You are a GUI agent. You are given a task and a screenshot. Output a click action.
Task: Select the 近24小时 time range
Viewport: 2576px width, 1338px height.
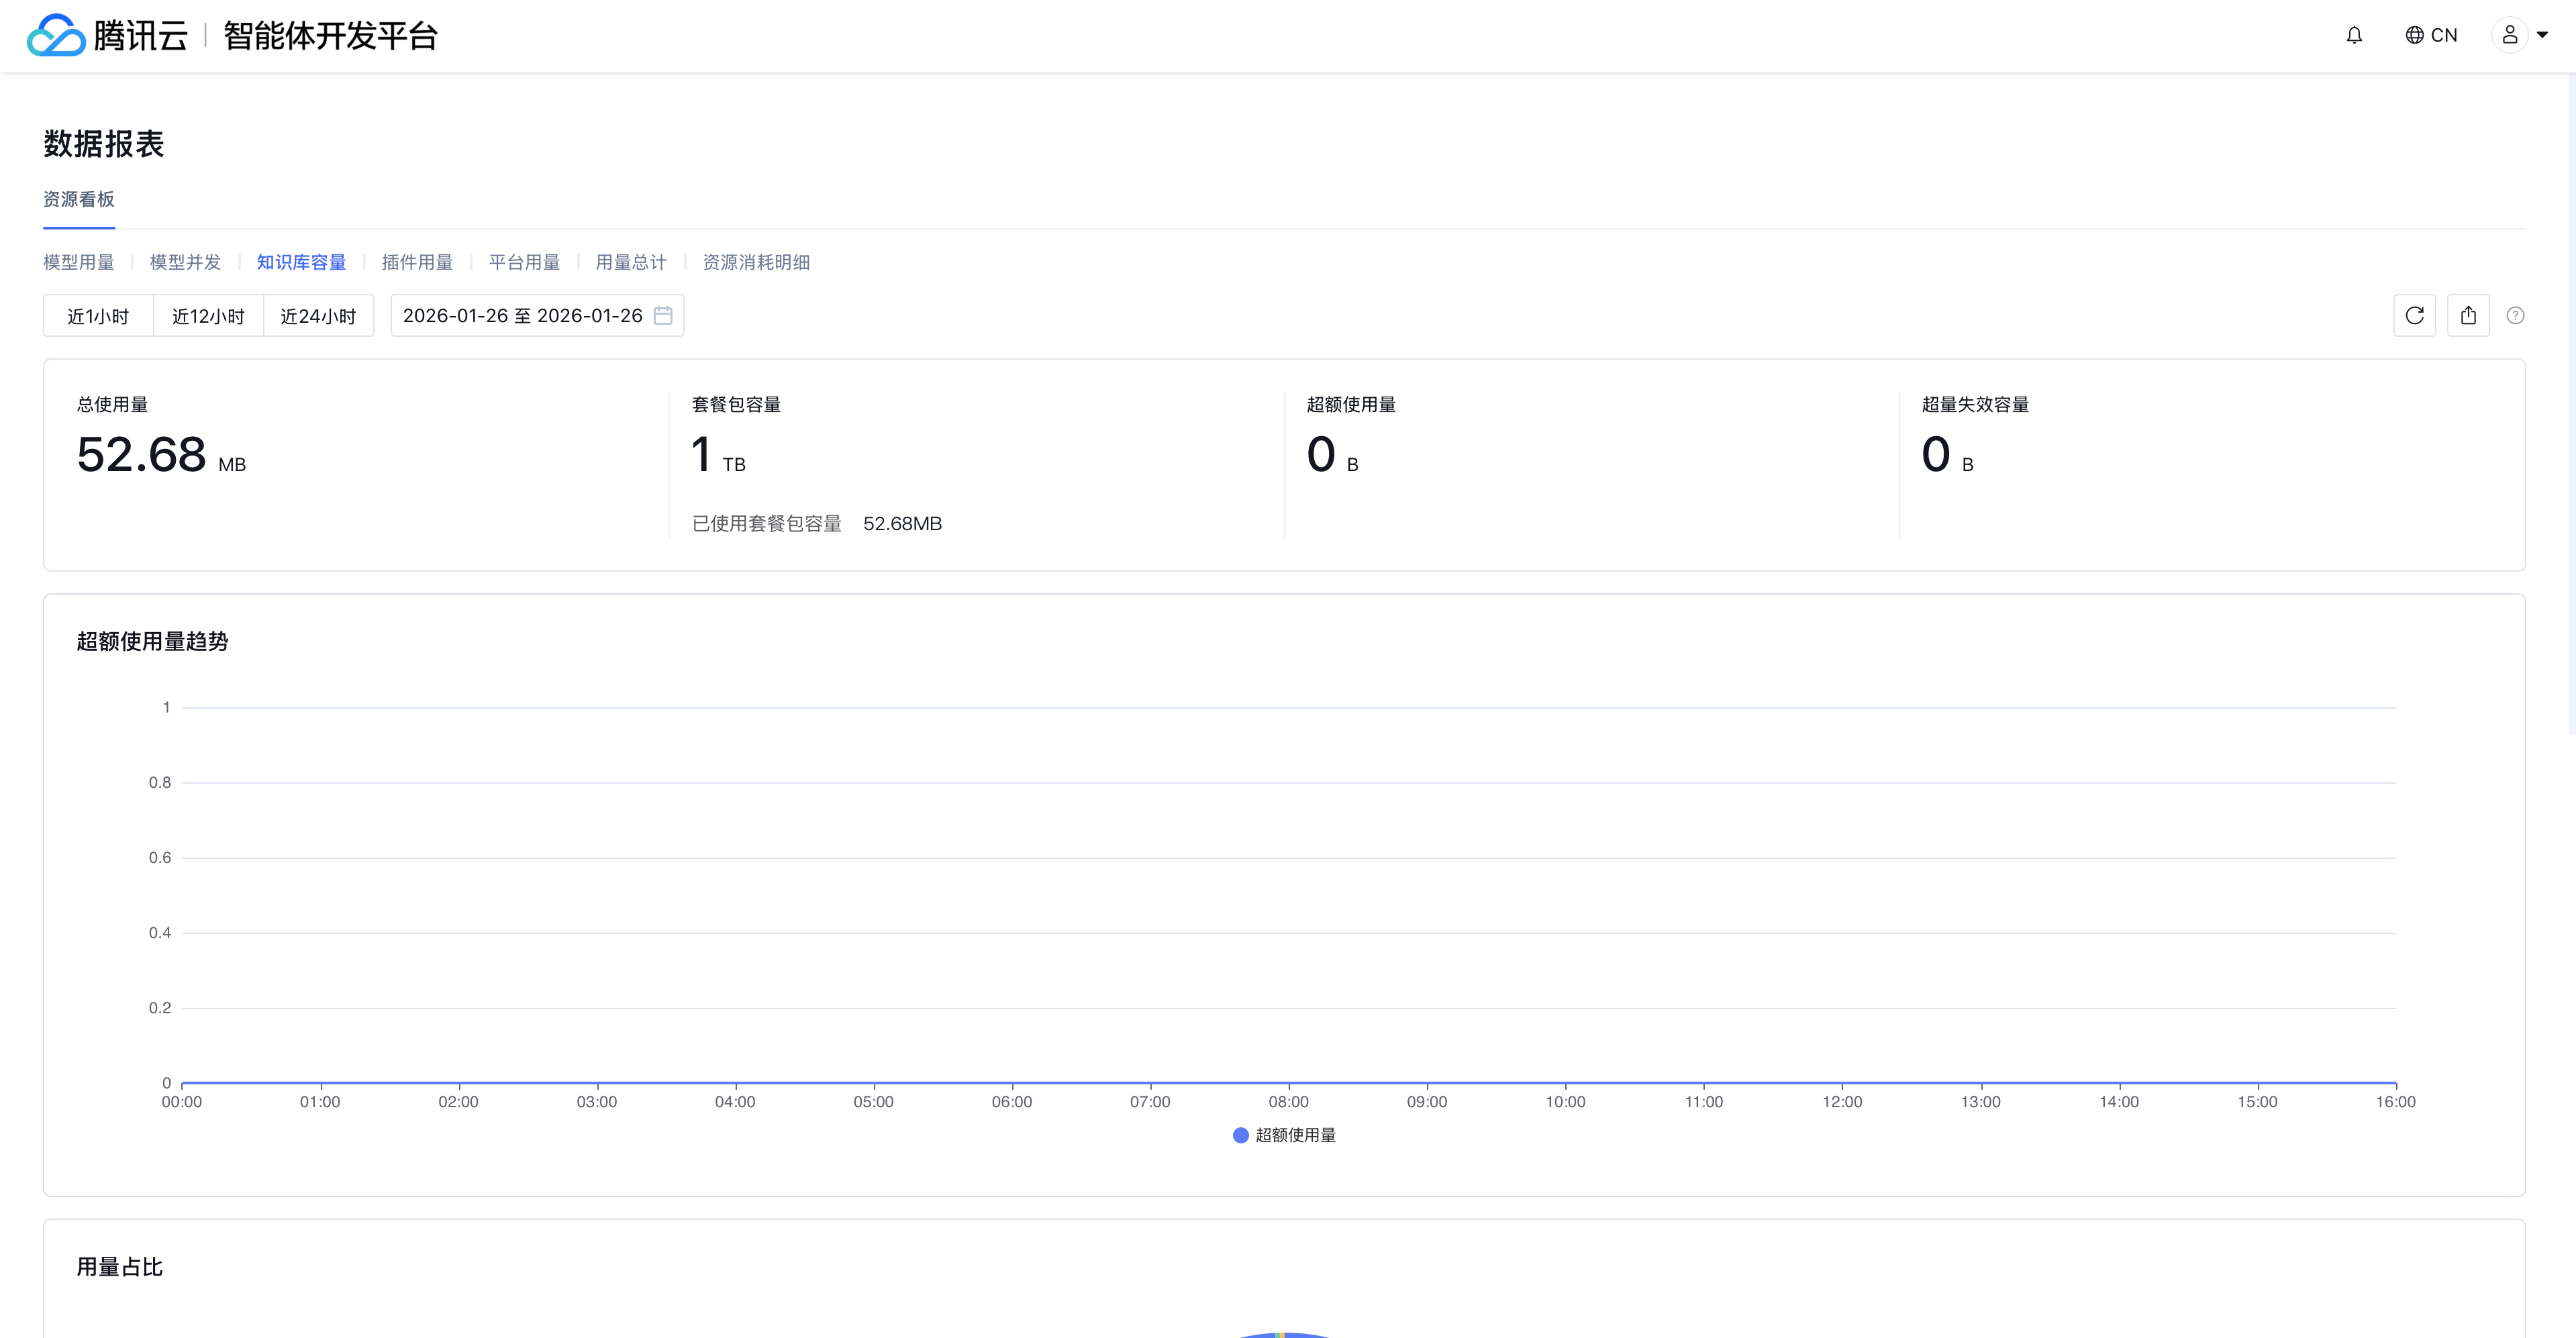pos(318,316)
